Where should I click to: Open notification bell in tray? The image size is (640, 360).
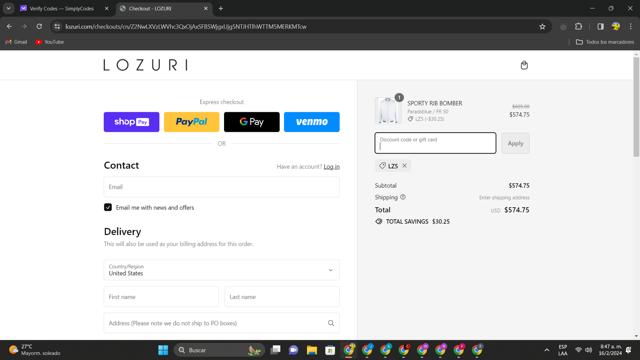629,350
